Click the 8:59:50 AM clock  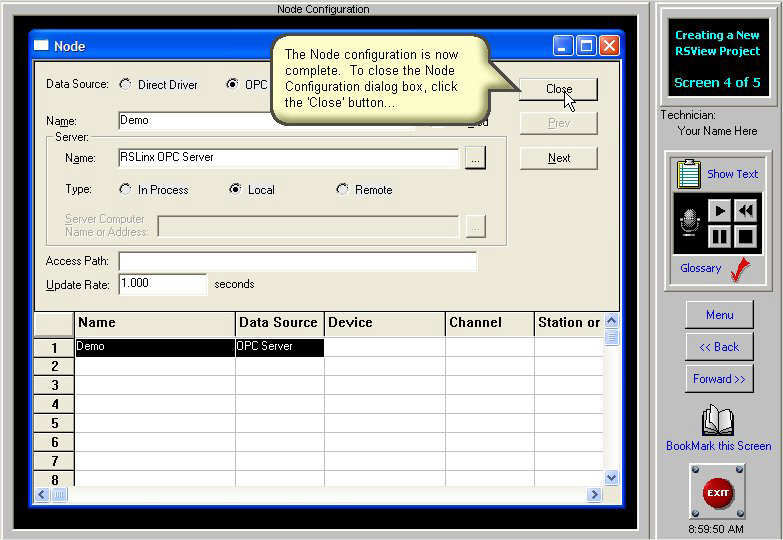click(716, 529)
